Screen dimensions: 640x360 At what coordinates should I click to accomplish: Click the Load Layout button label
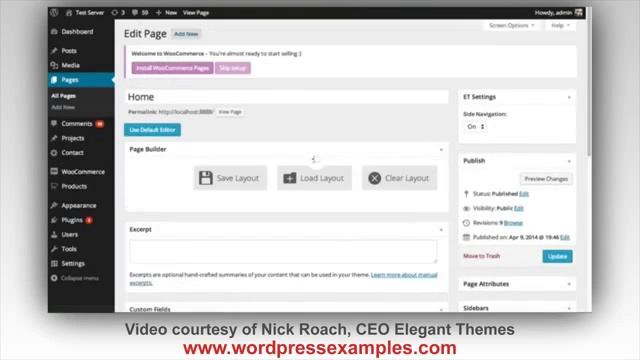pos(322,178)
